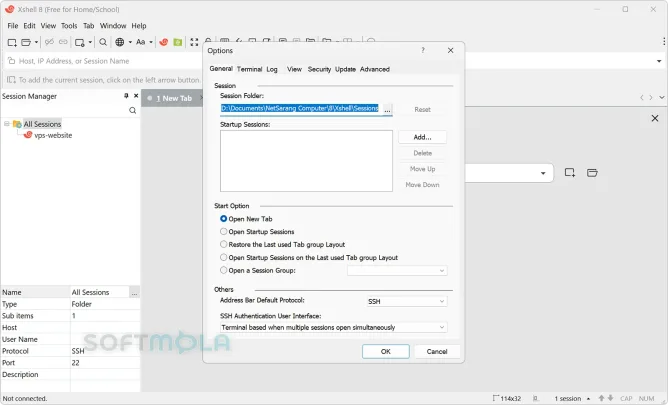Open the tab list chevron dropdown
Viewport: 668px width, 405px height.
coord(662,98)
